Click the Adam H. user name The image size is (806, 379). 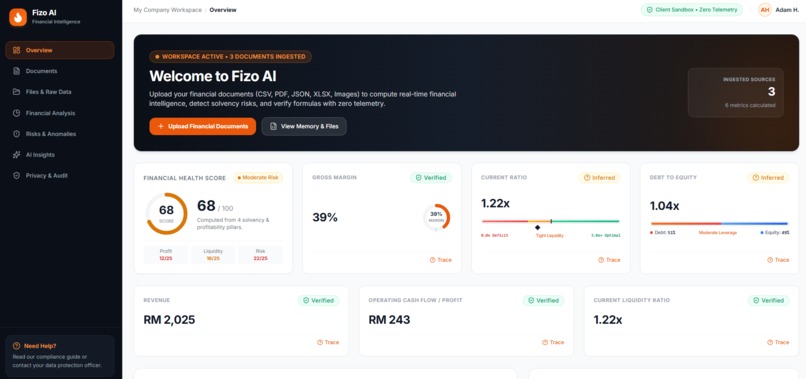coord(787,10)
